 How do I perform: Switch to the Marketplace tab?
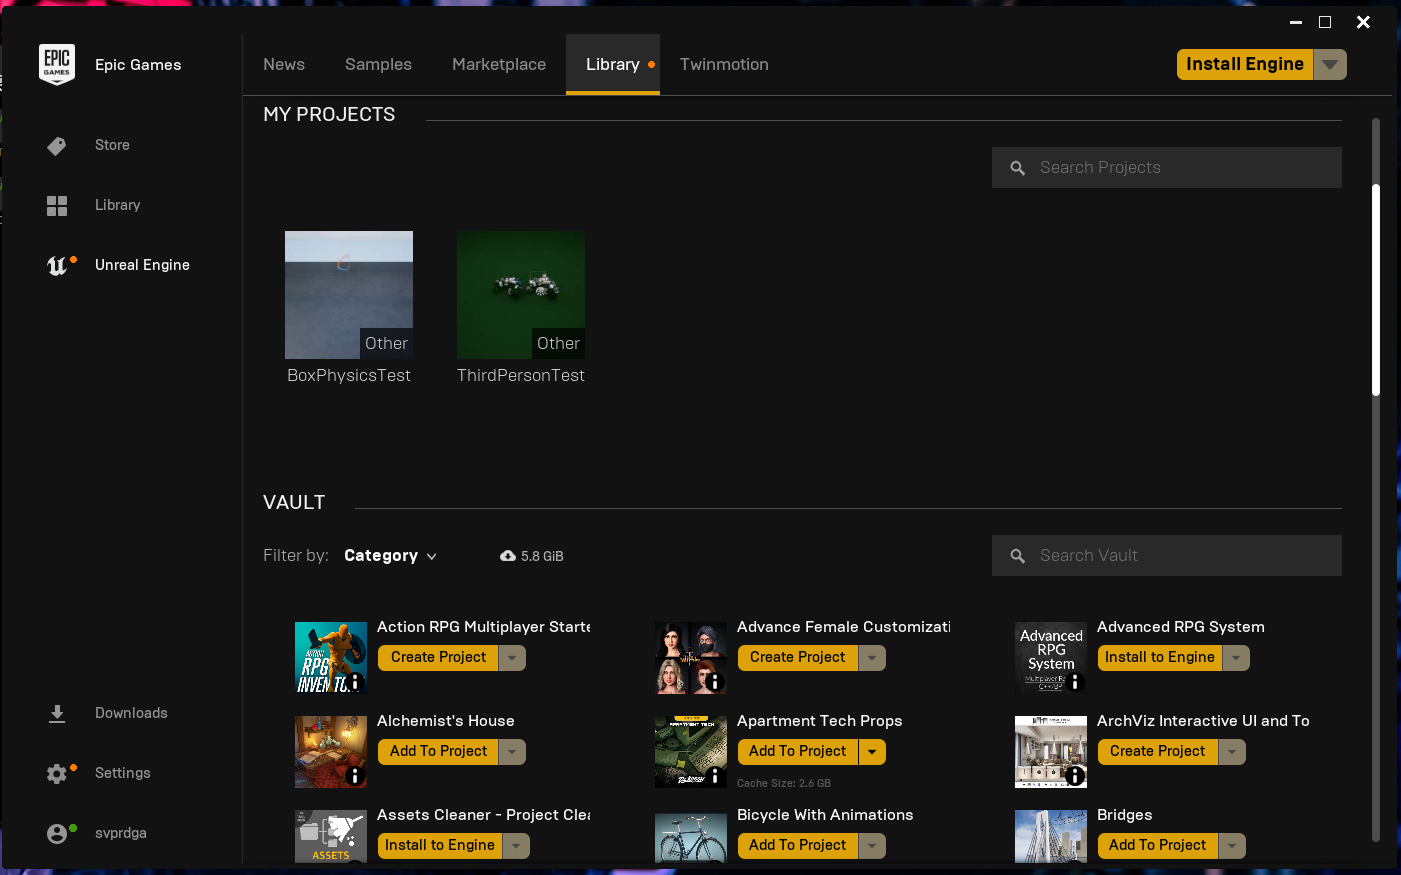[x=499, y=64]
